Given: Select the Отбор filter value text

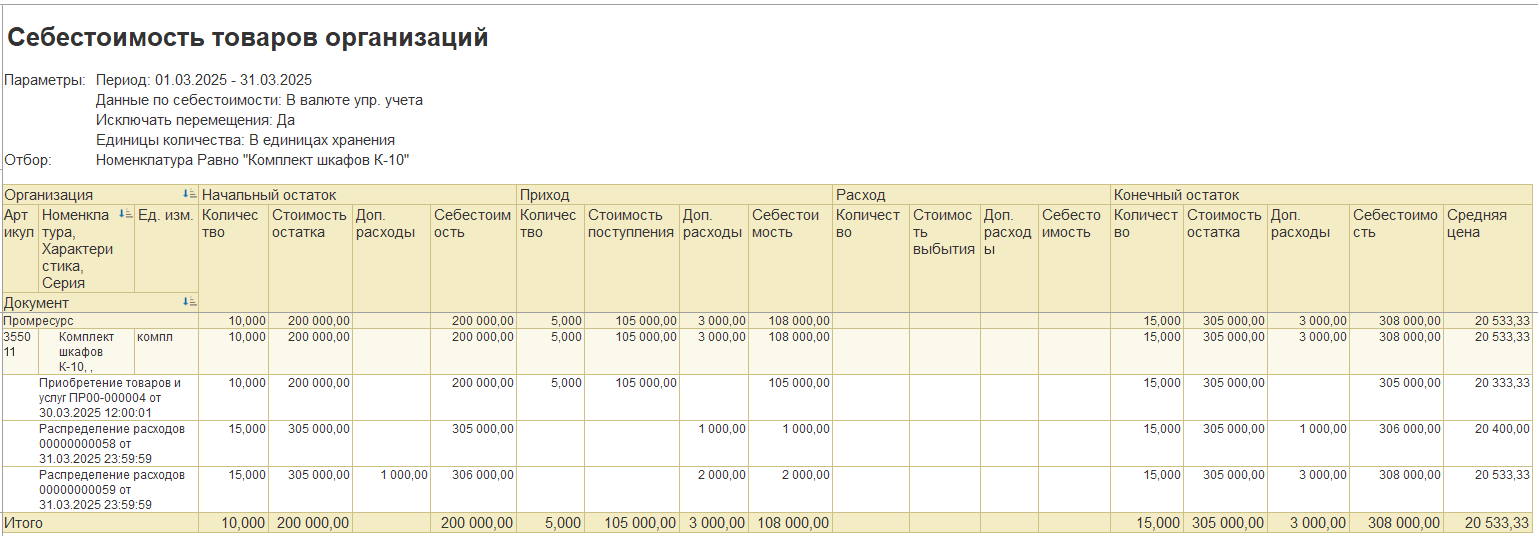Looking at the screenshot, I should click(x=252, y=159).
